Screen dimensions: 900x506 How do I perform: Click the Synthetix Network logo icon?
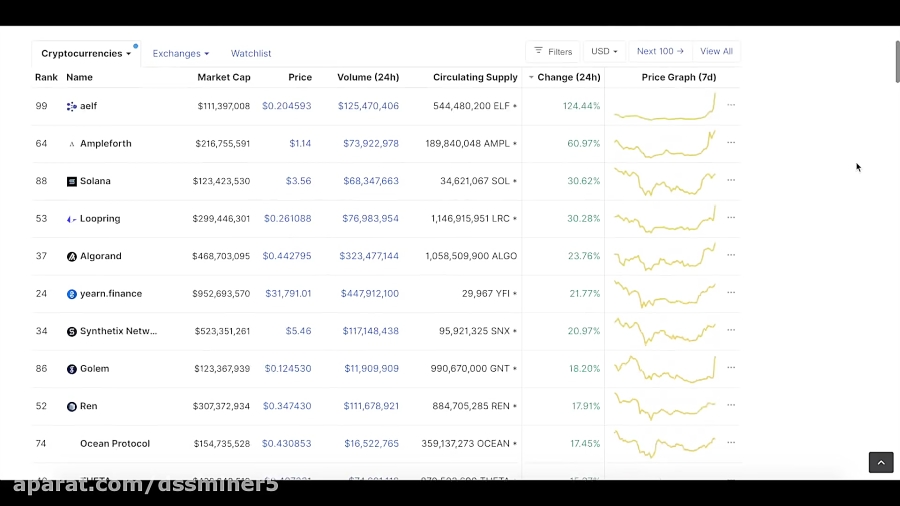click(x=72, y=332)
